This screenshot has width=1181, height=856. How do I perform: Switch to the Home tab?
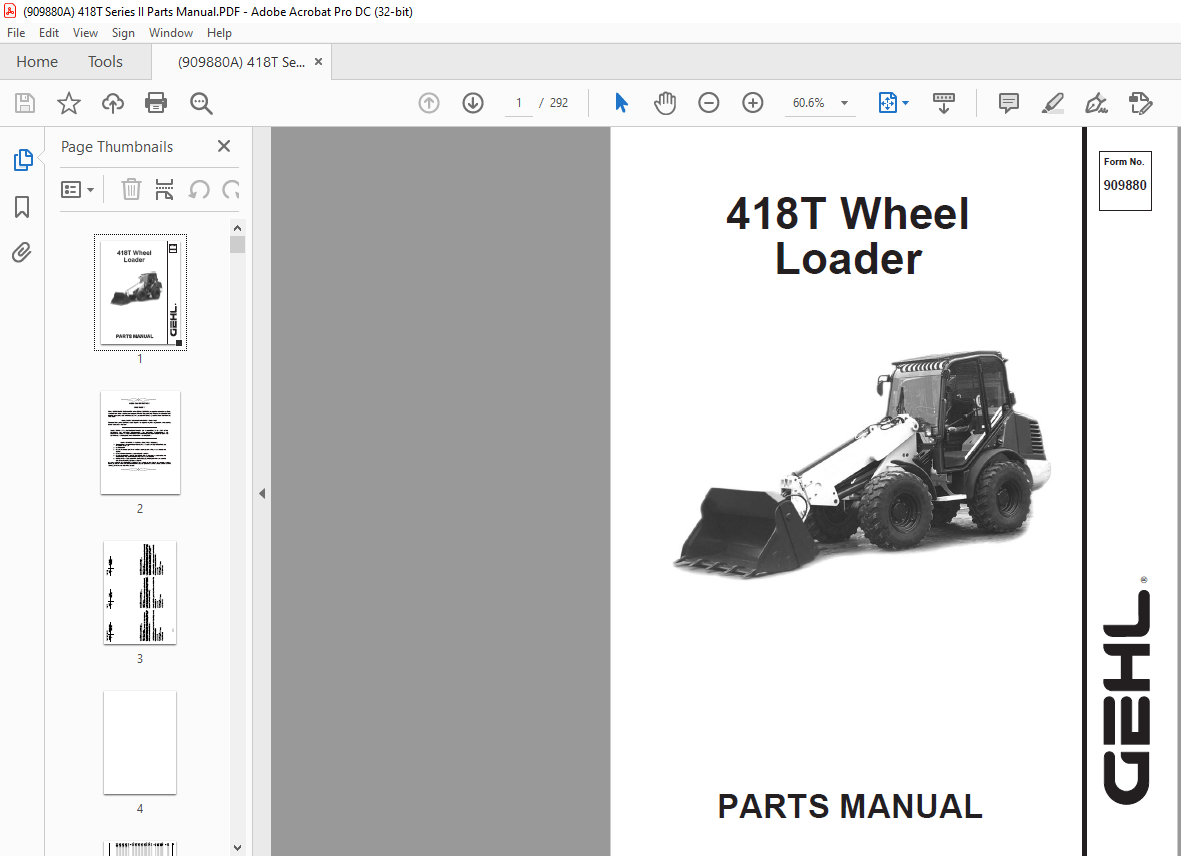[x=37, y=62]
